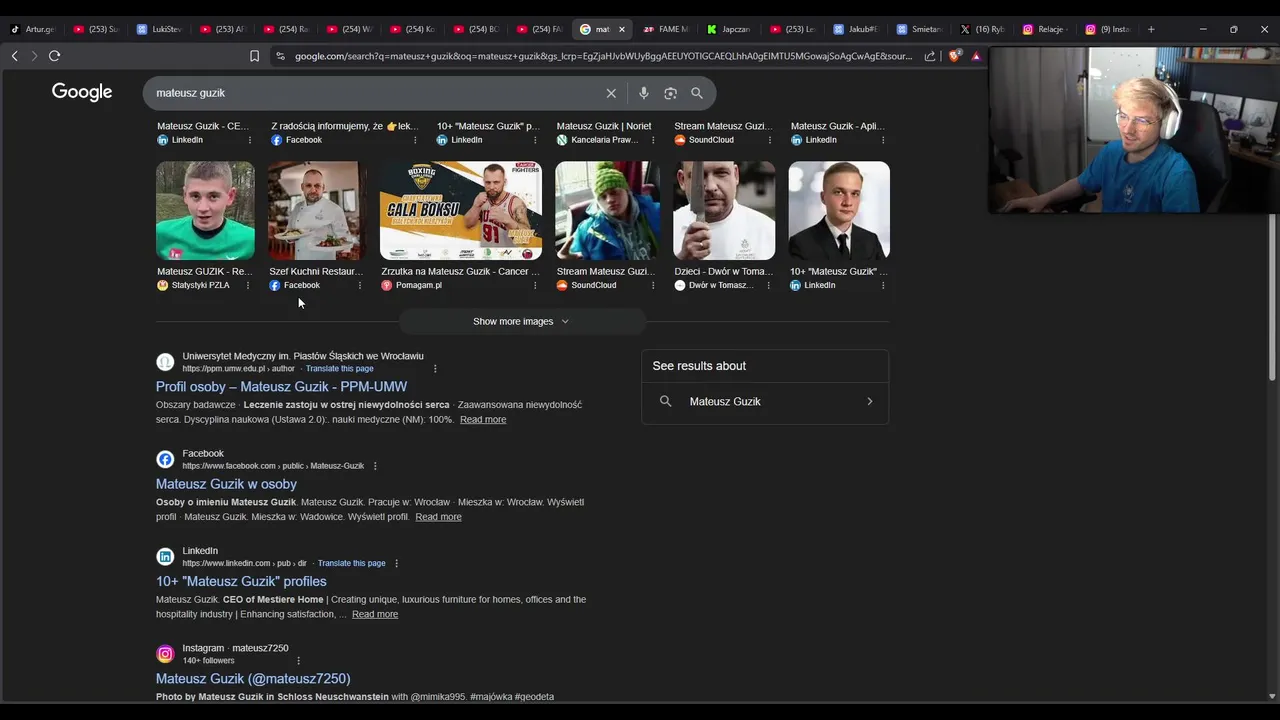Switch to the Japczan Kick tab
Viewport: 1280px width, 720px height.
pos(728,29)
